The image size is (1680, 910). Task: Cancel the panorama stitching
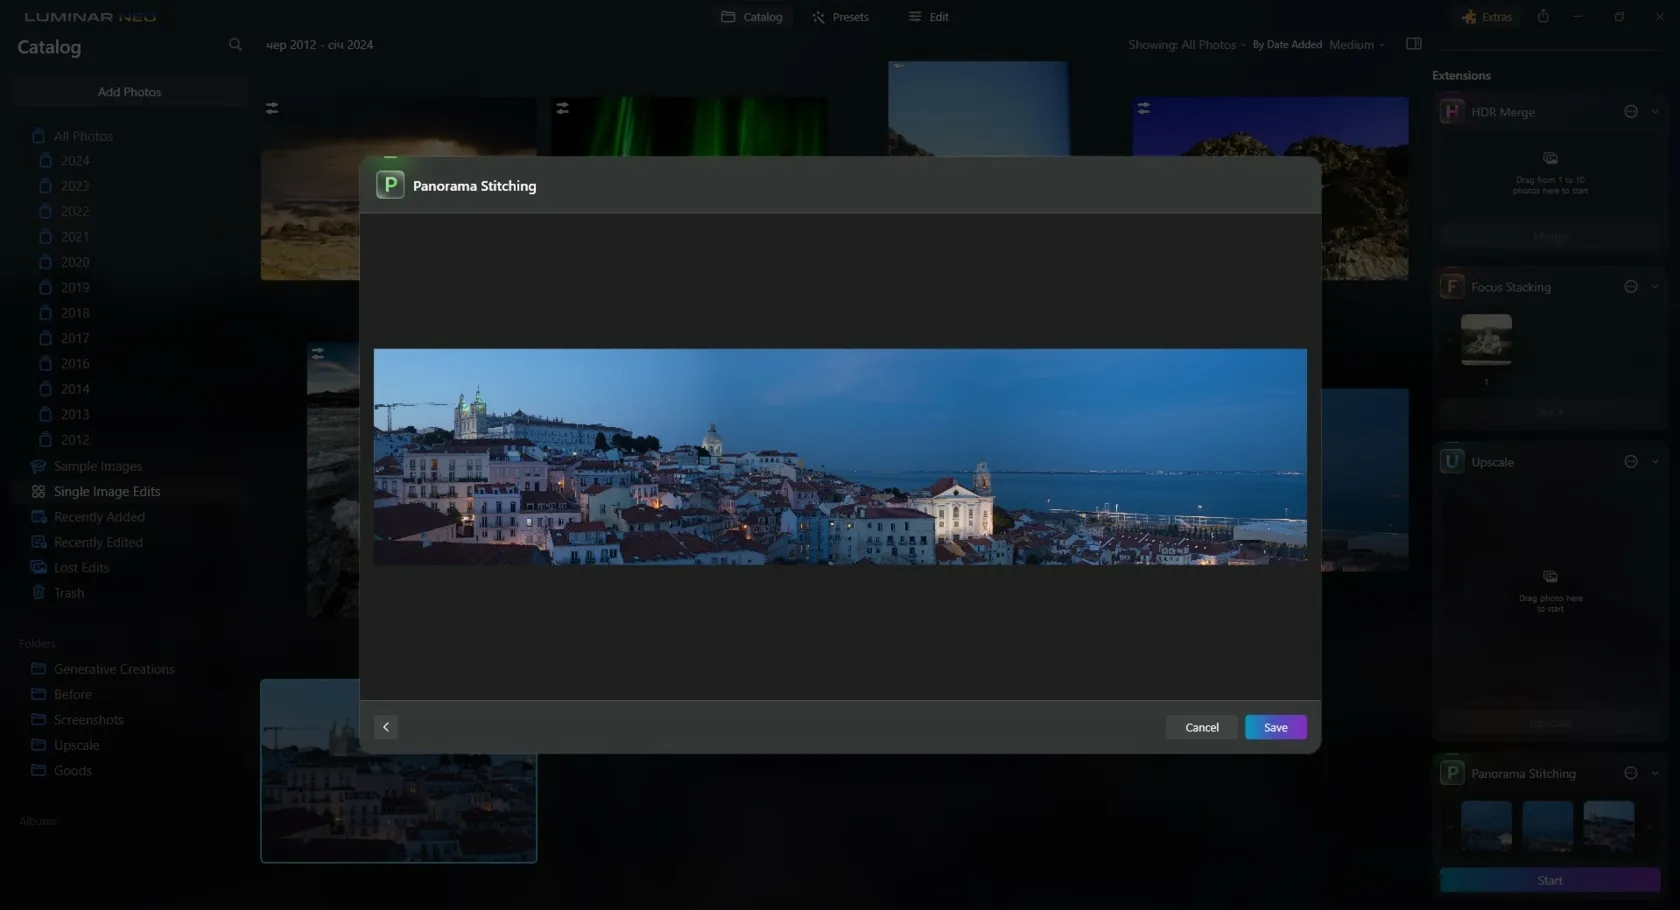pos(1201,727)
